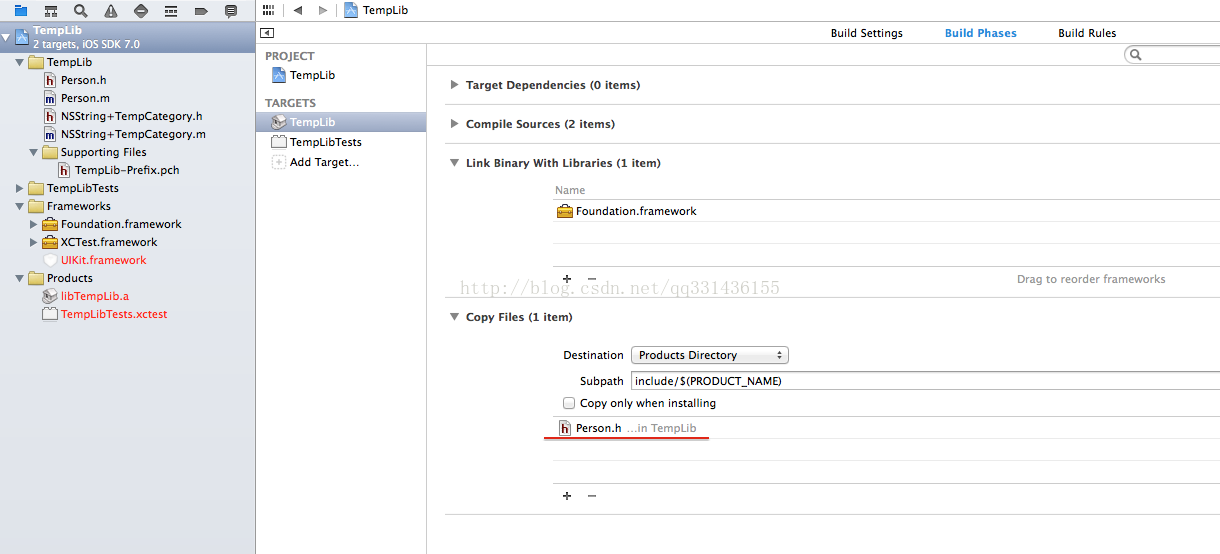The image size is (1220, 554).
Task: Collapse the TempLib group folder
Action: (x=20, y=62)
